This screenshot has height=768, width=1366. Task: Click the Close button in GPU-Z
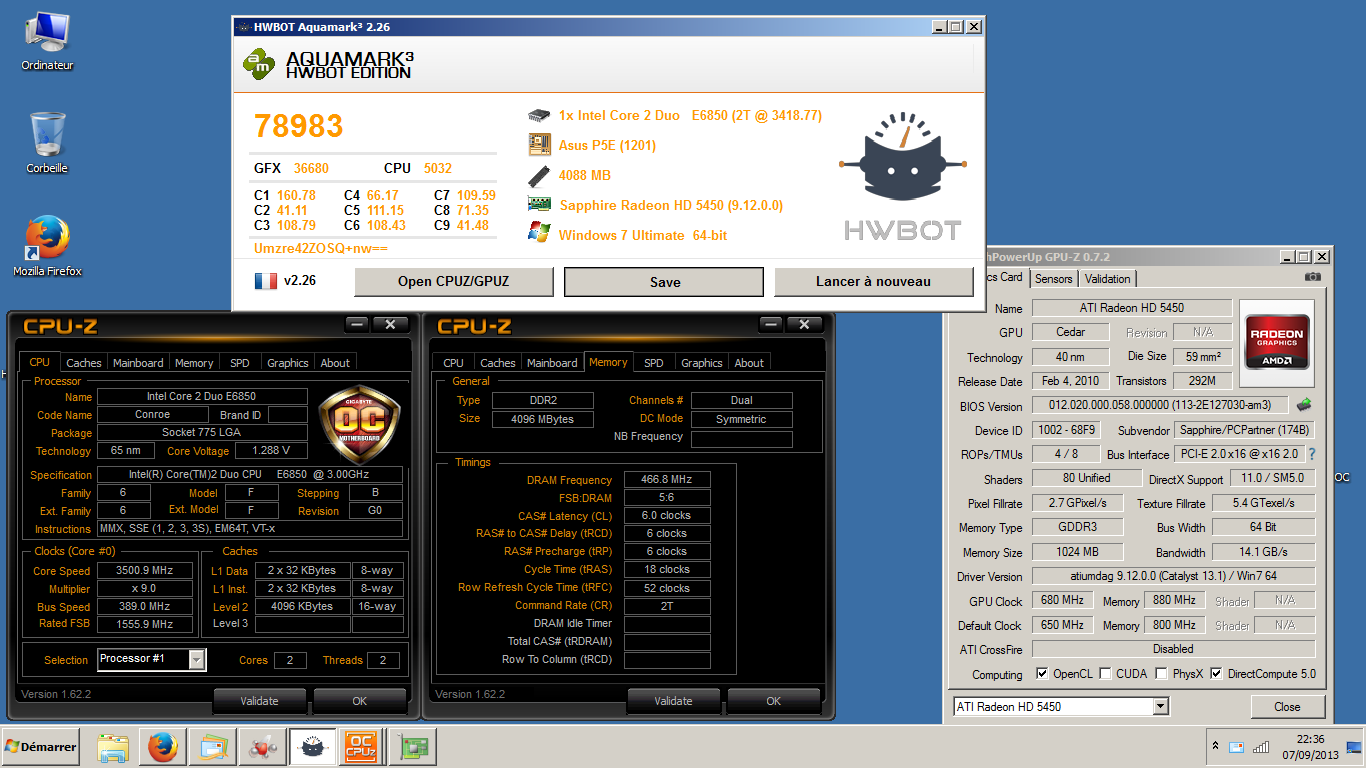1287,706
